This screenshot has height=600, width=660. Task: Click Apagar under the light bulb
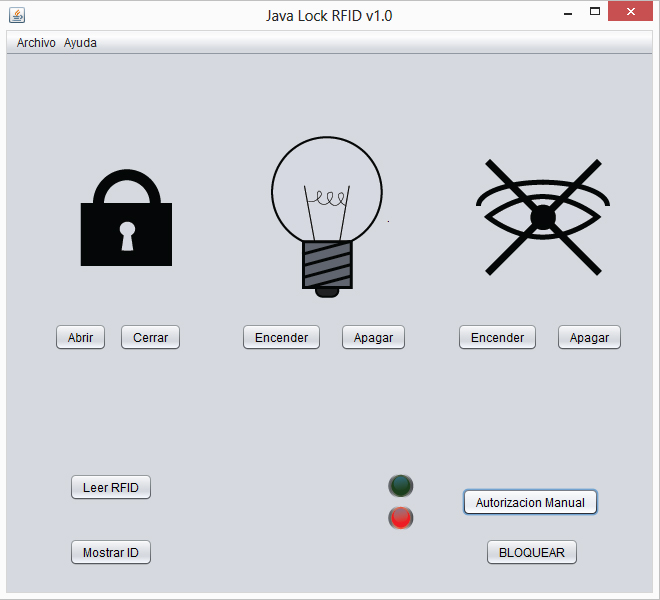(x=373, y=337)
